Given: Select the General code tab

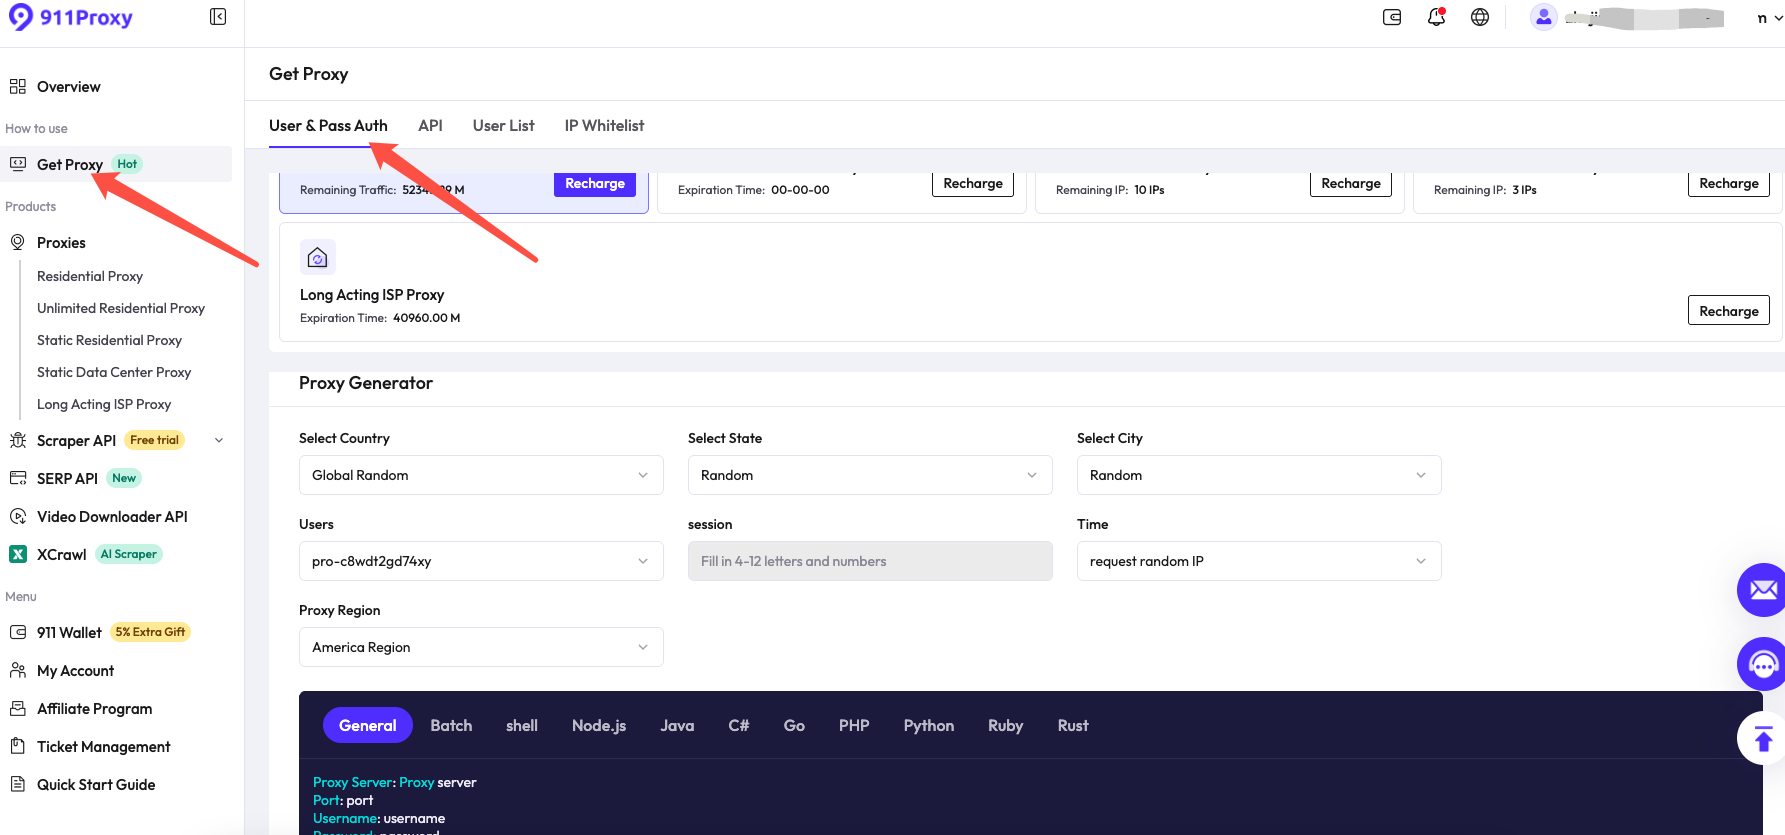Looking at the screenshot, I should (368, 725).
